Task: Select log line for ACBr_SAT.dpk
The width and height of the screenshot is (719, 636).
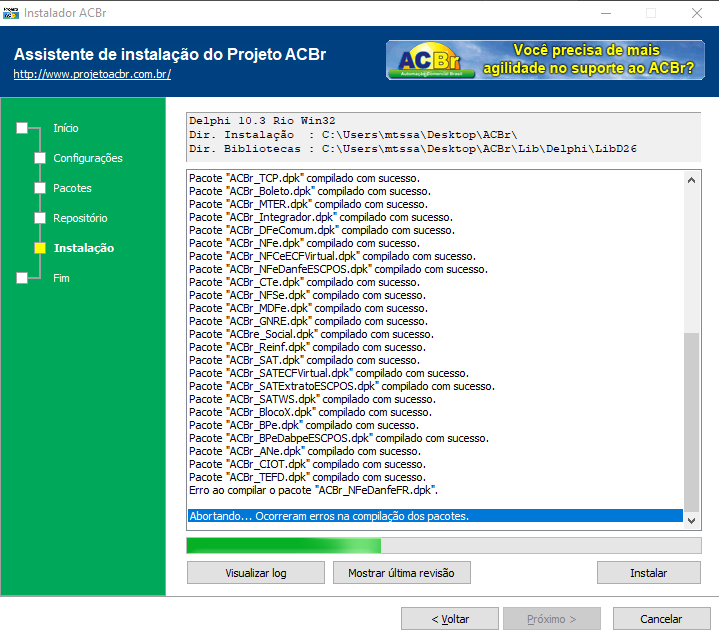Action: [435, 360]
